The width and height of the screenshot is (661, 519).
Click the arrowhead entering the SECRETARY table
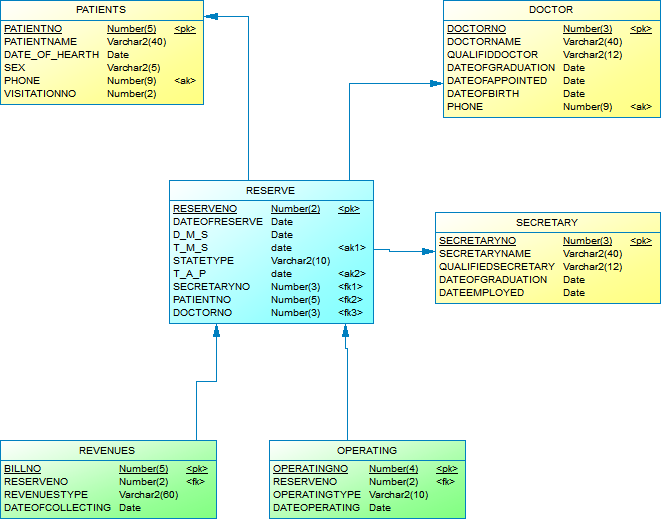429,252
